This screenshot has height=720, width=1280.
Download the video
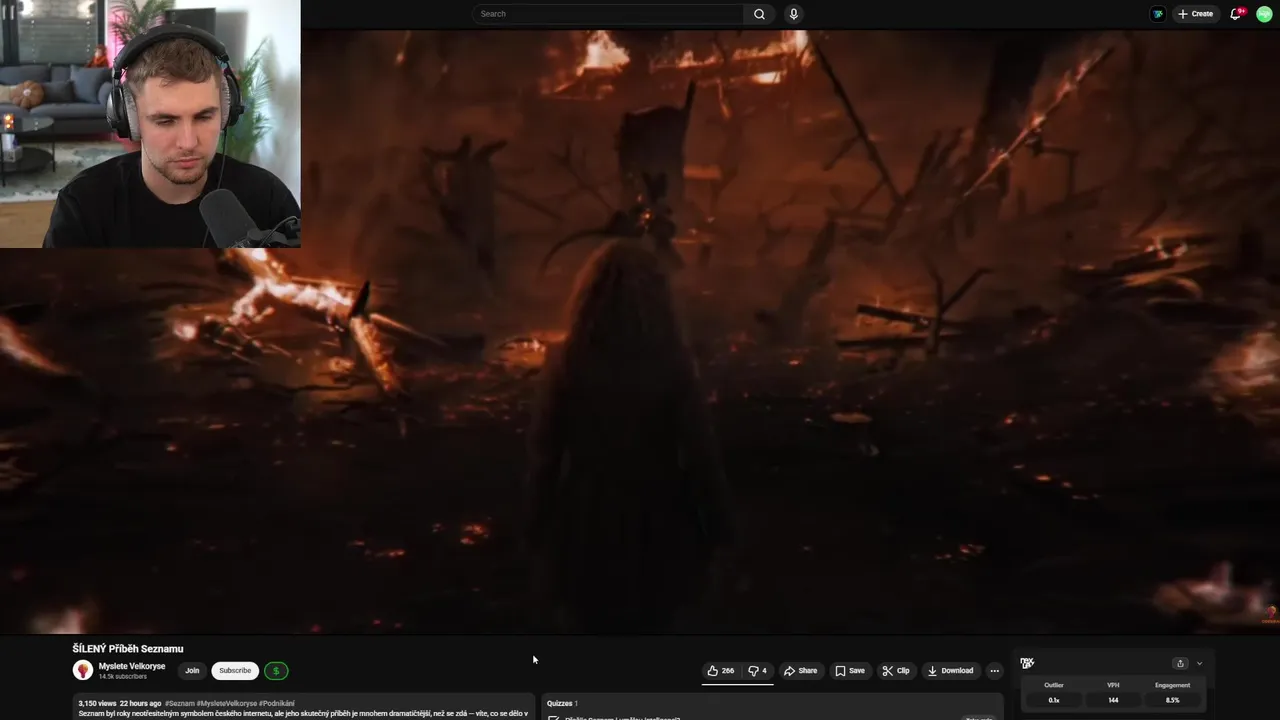click(x=950, y=671)
